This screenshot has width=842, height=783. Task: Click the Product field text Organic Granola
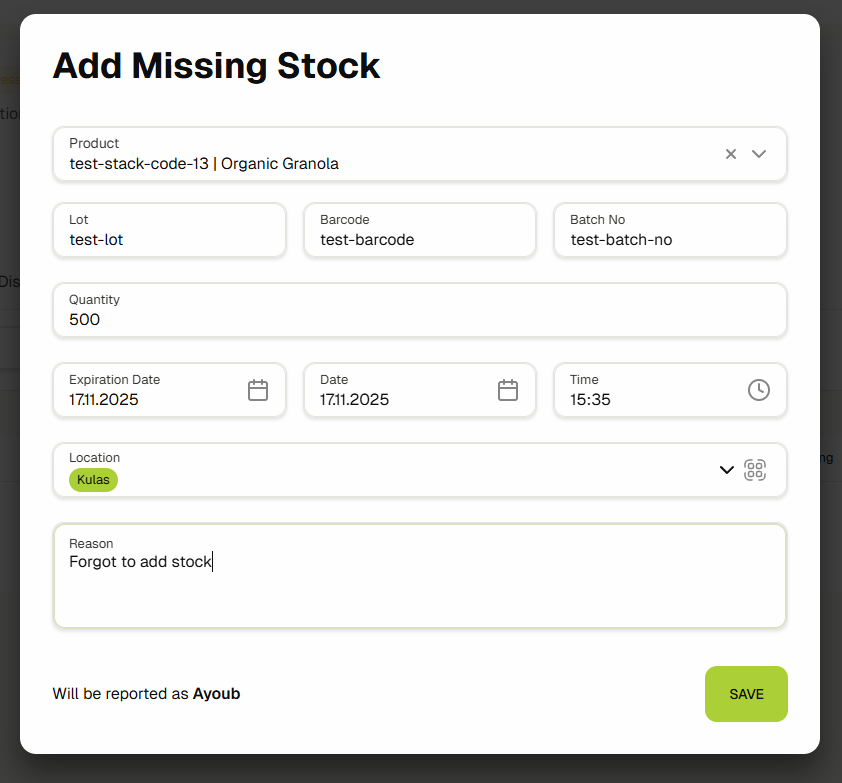point(280,164)
